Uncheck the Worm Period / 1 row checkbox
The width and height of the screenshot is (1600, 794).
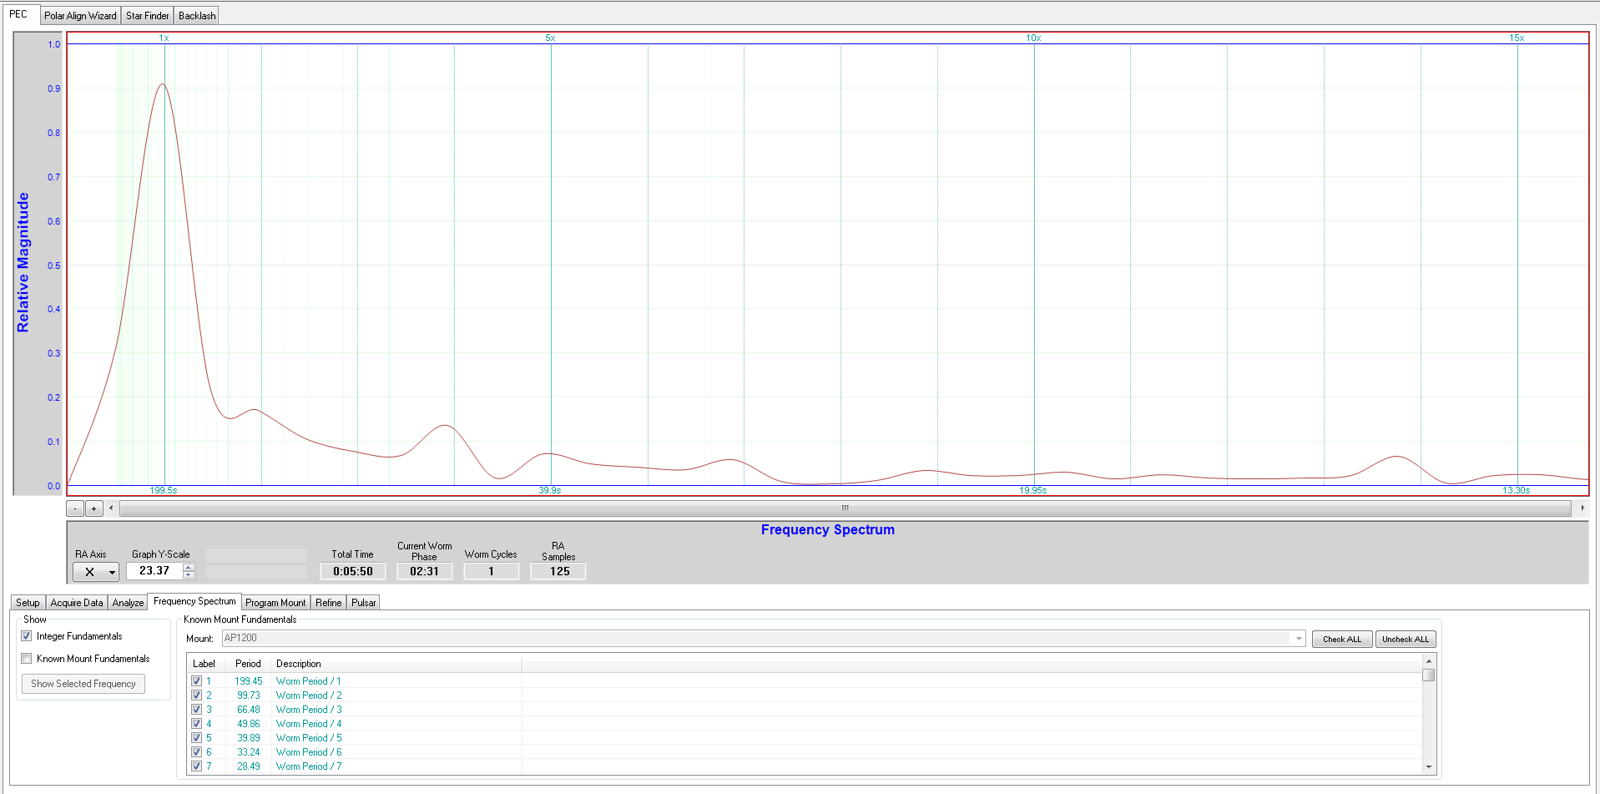pyautogui.click(x=196, y=681)
